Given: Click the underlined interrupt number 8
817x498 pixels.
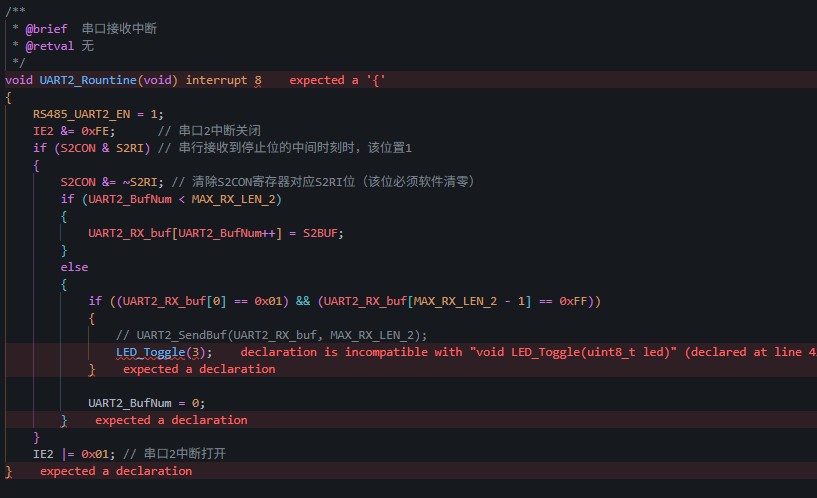Looking at the screenshot, I should pyautogui.click(x=258, y=80).
